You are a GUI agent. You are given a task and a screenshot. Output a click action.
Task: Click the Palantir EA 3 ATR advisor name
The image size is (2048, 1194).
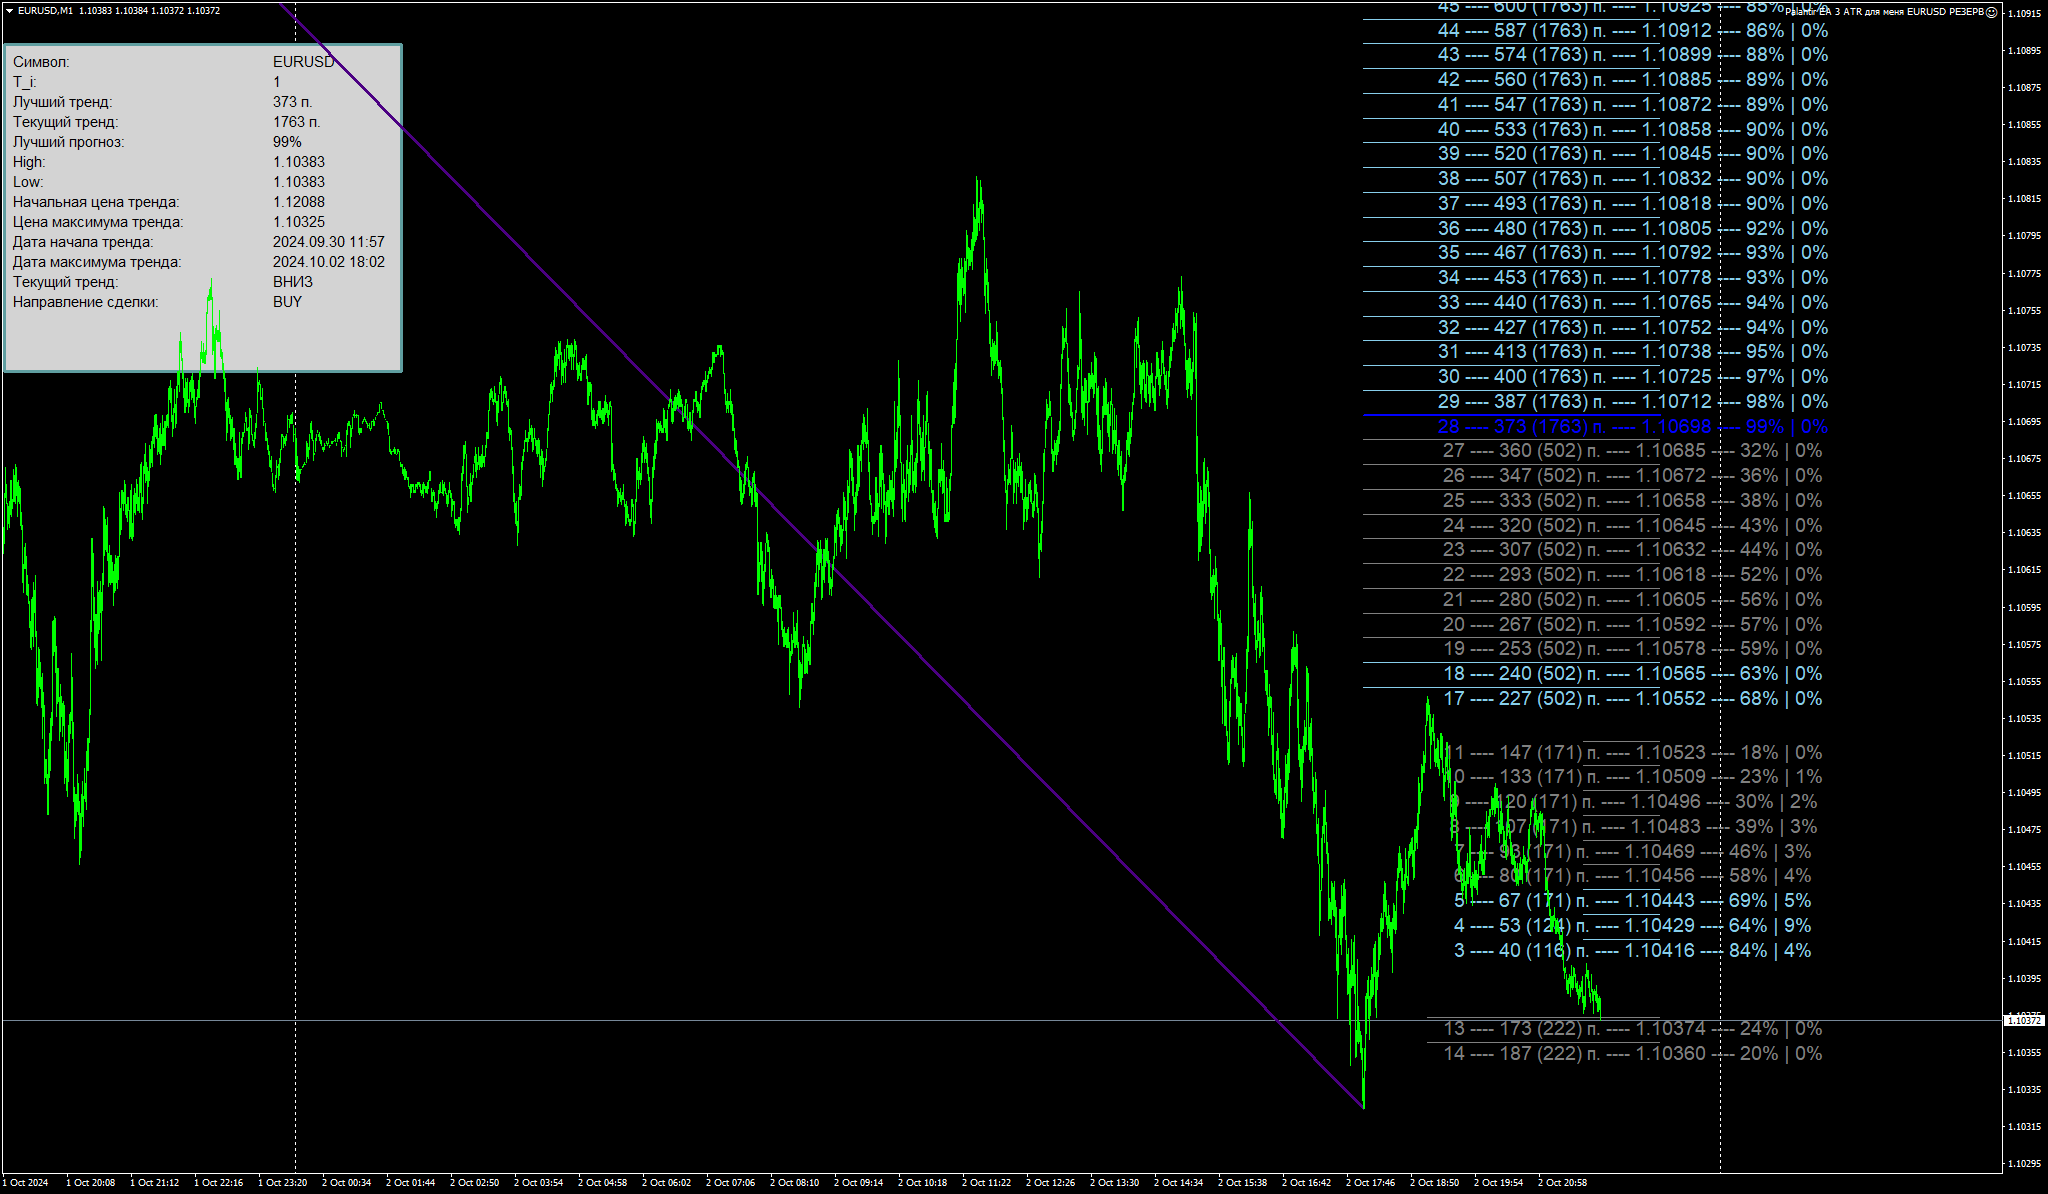1884,12
